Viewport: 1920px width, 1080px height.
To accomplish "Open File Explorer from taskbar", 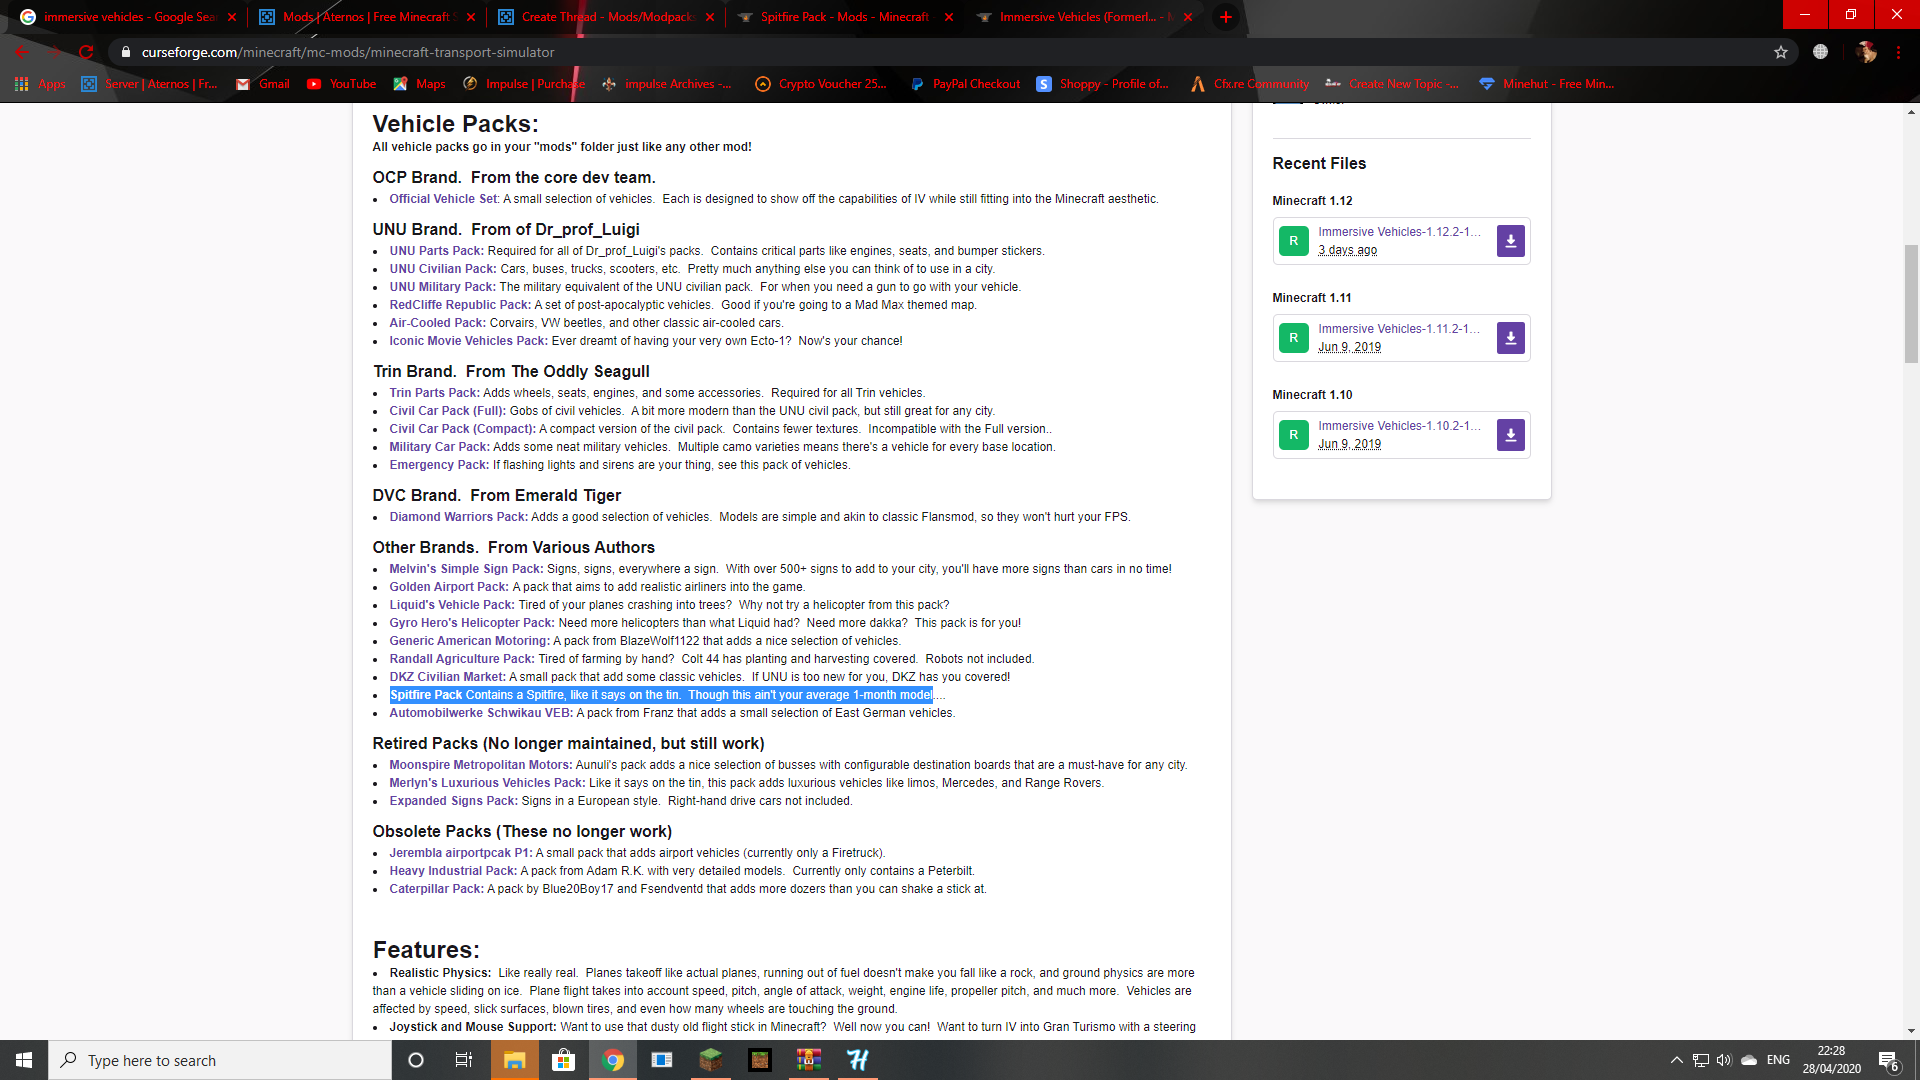I will click(x=514, y=1060).
